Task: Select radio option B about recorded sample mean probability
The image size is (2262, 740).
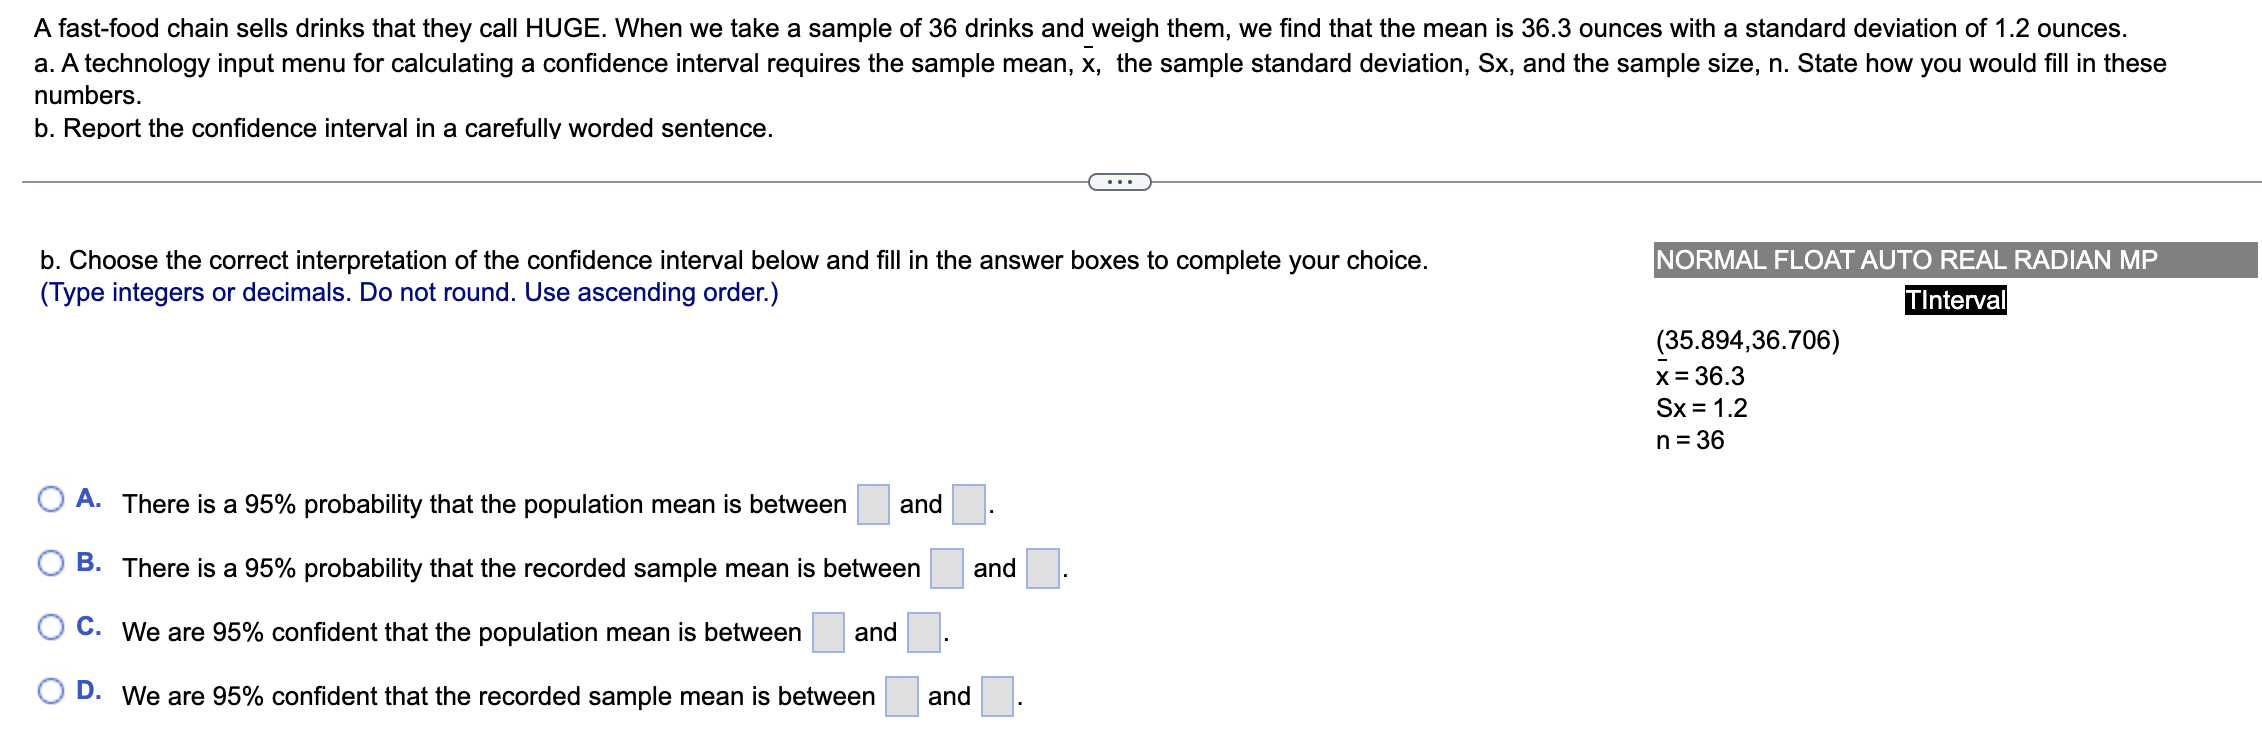Action: click(51, 563)
